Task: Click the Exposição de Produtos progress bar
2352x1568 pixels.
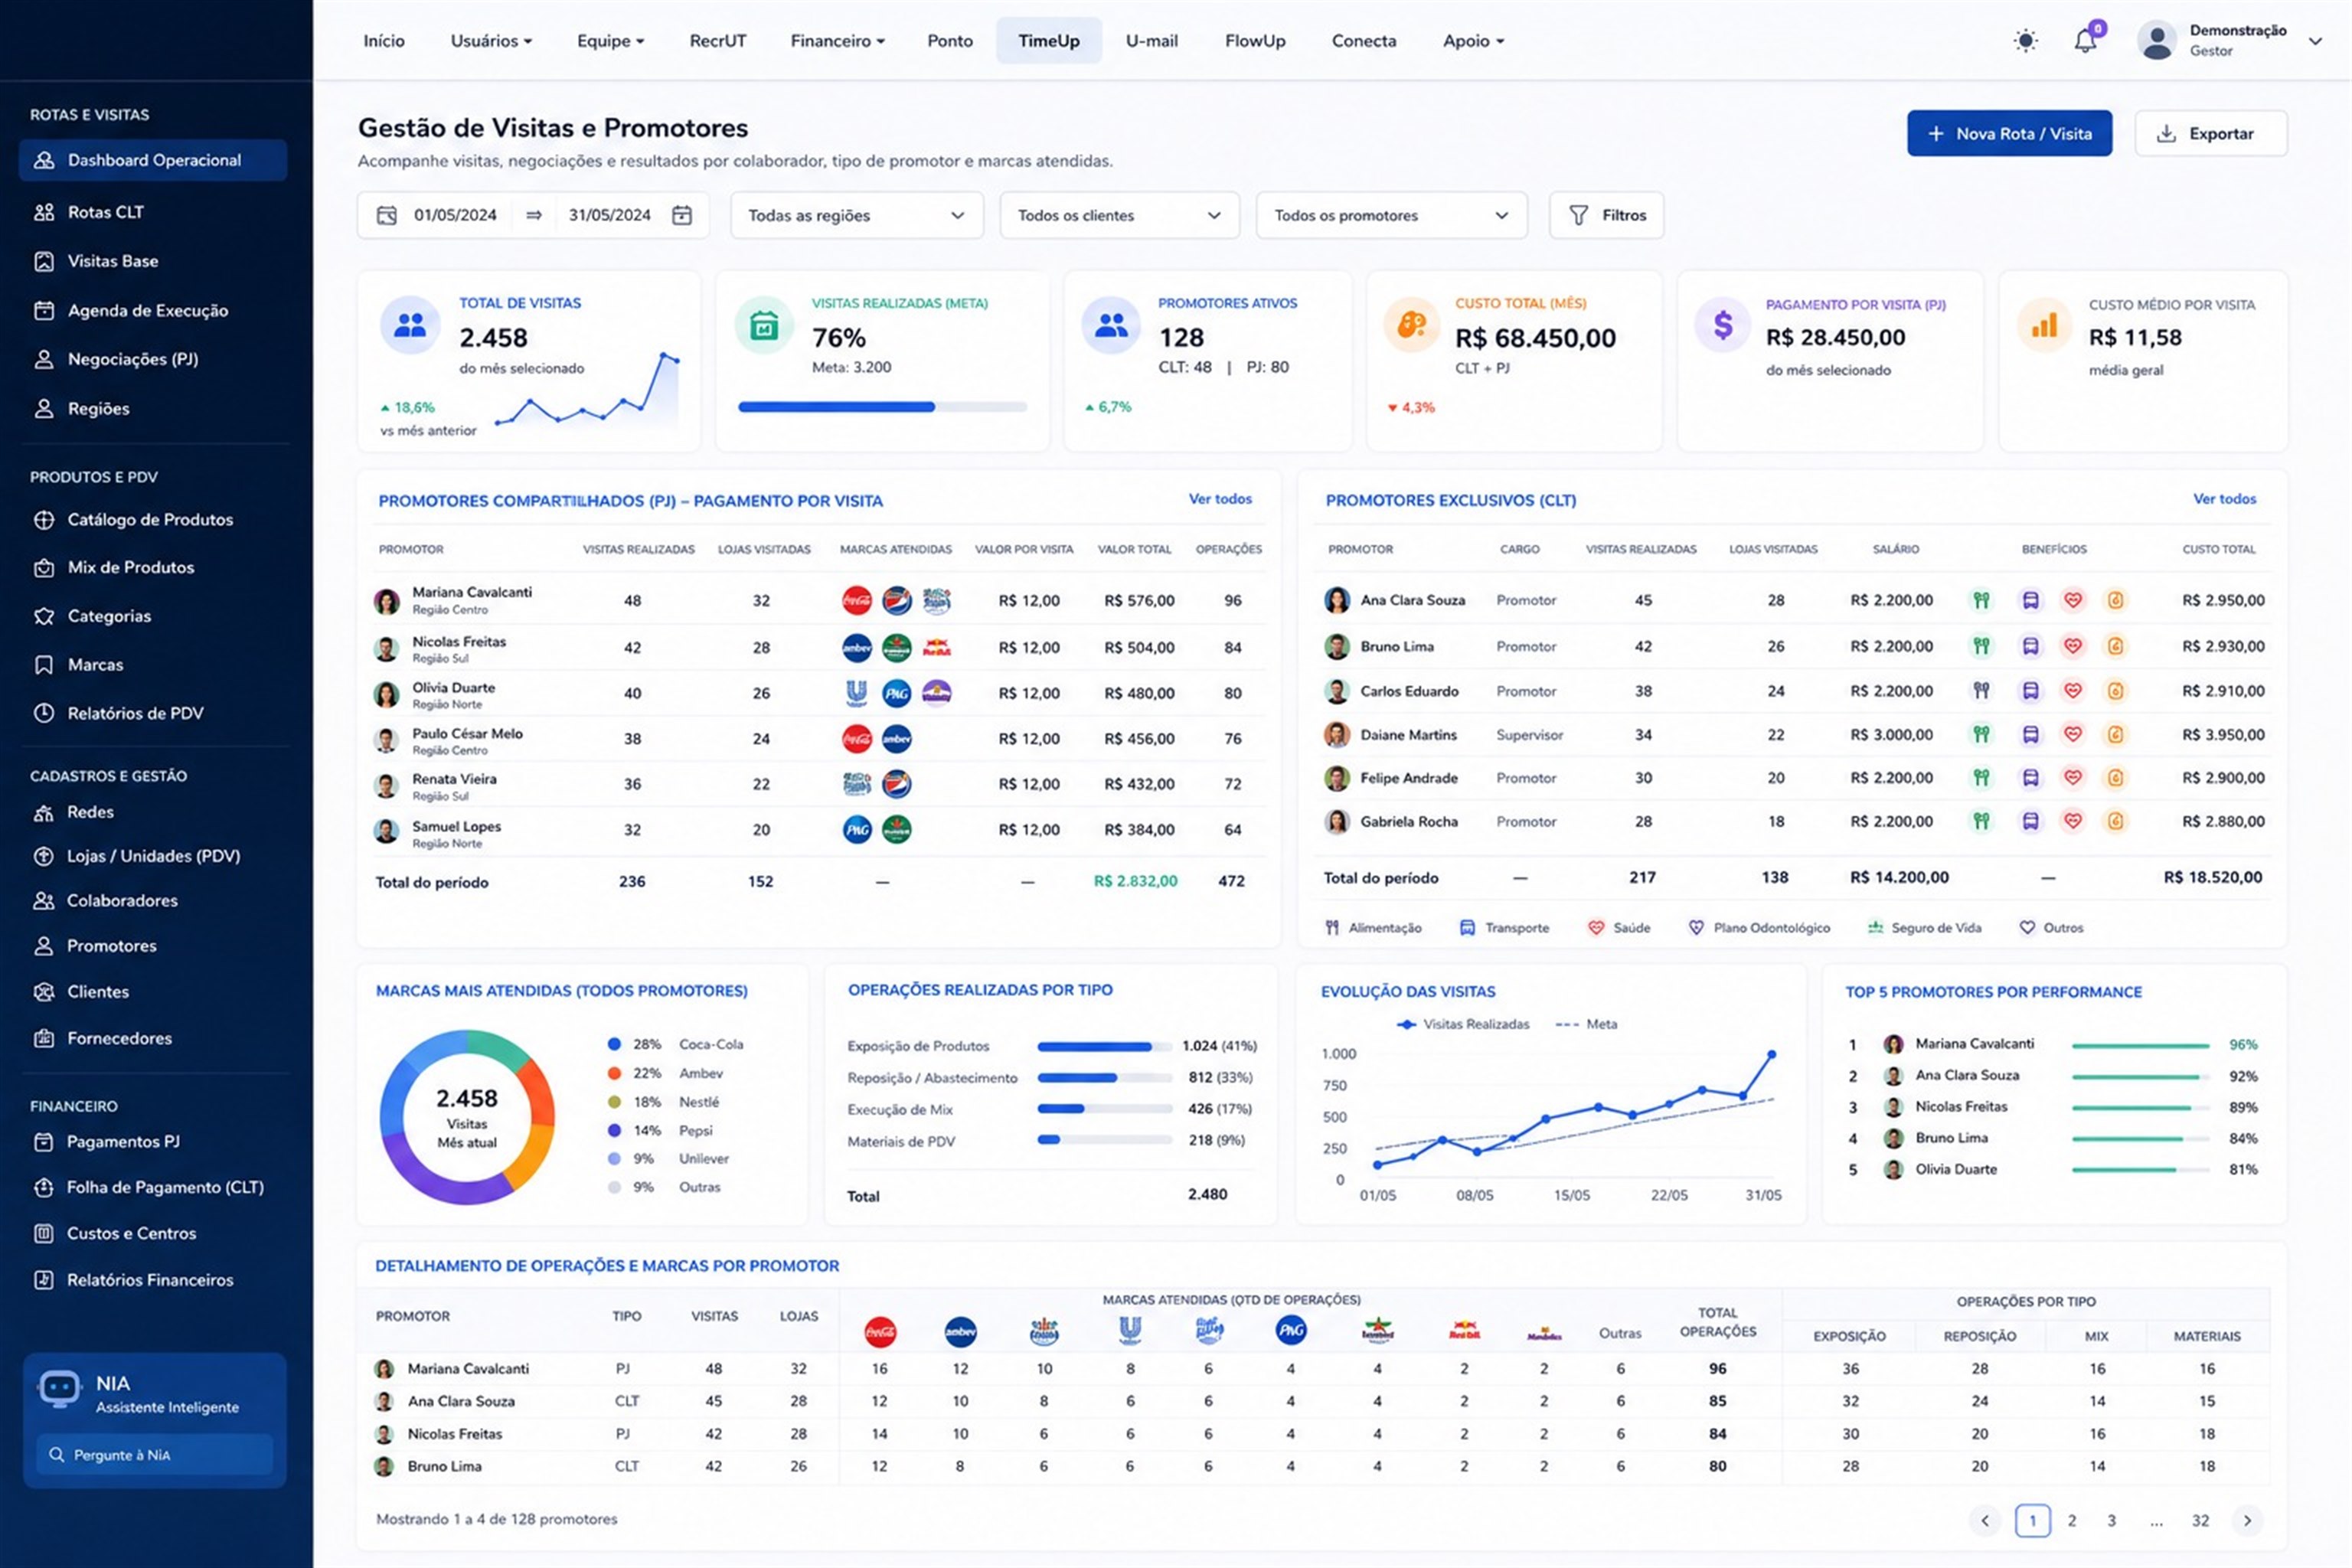Action: (1104, 1047)
